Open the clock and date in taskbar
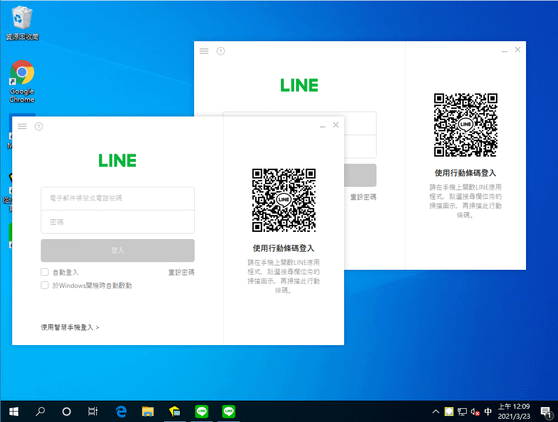The height and width of the screenshot is (422, 558). (514, 412)
